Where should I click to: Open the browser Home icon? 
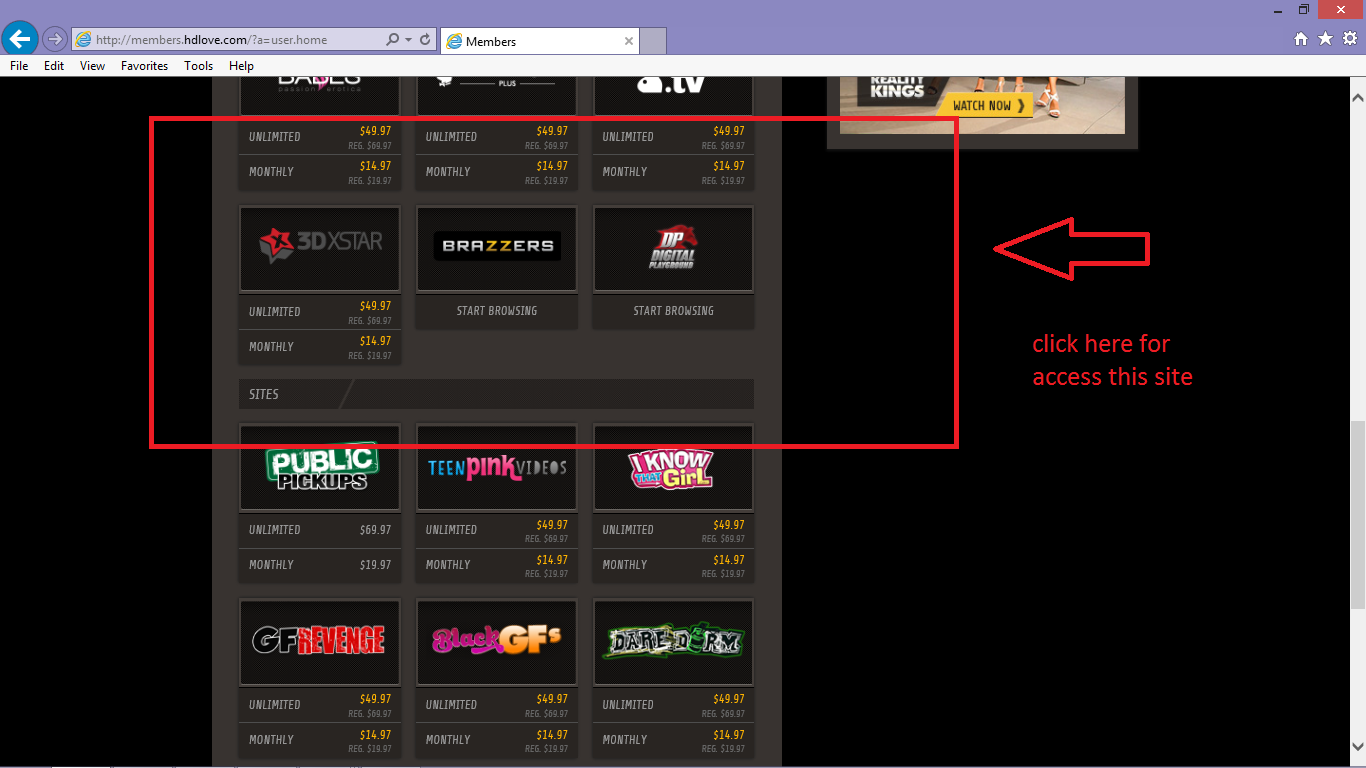(1301, 39)
